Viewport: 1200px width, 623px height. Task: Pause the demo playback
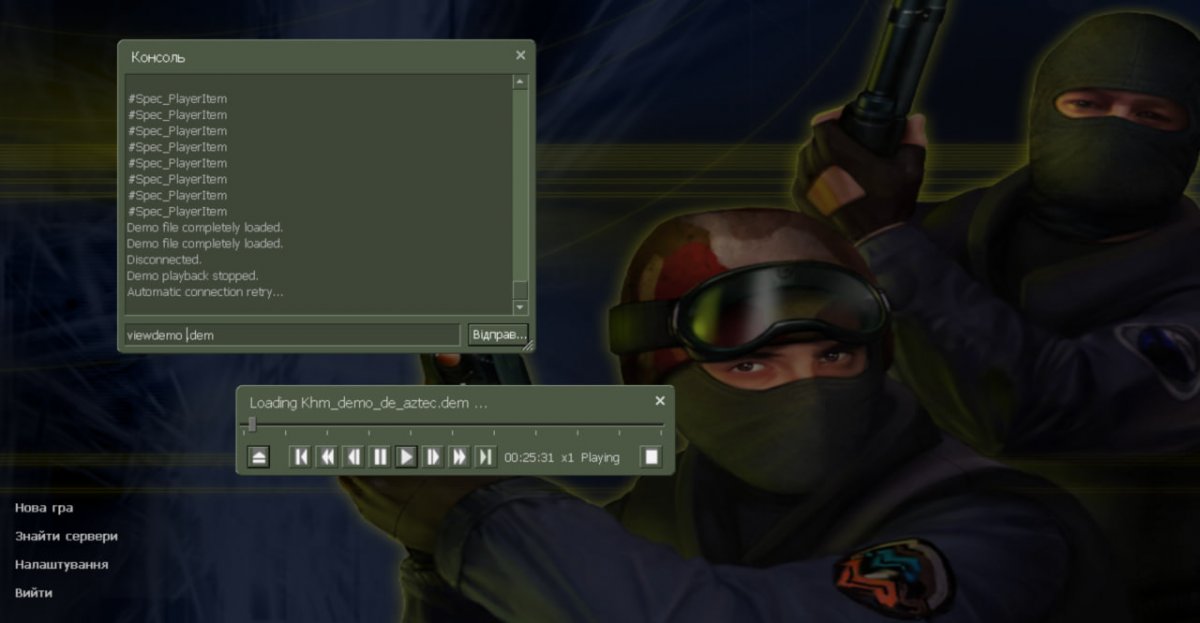(x=379, y=457)
